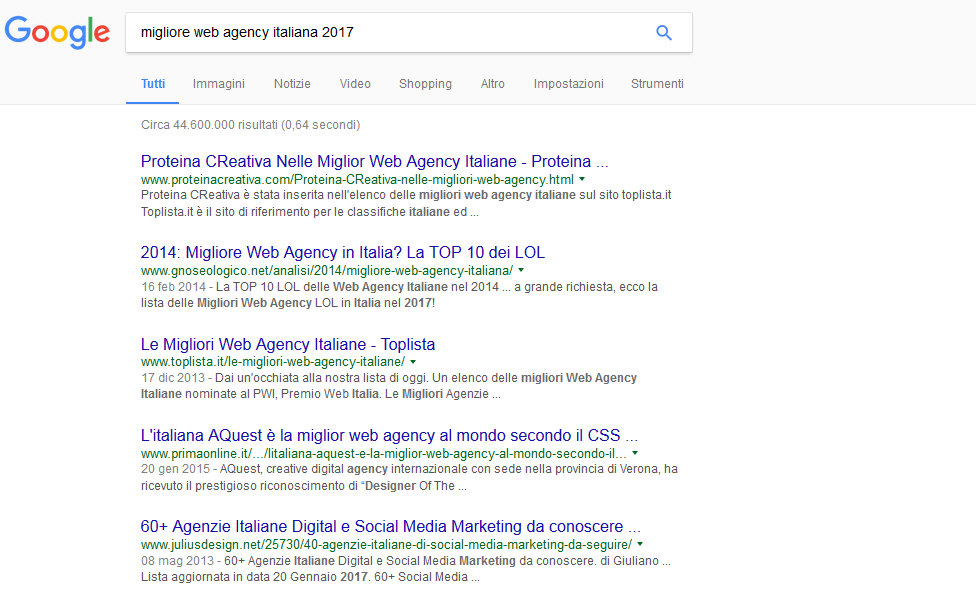Image resolution: width=976 pixels, height=604 pixels.
Task: Open Le Migliori Web Agency Italiane Toplista link
Action: tap(287, 344)
